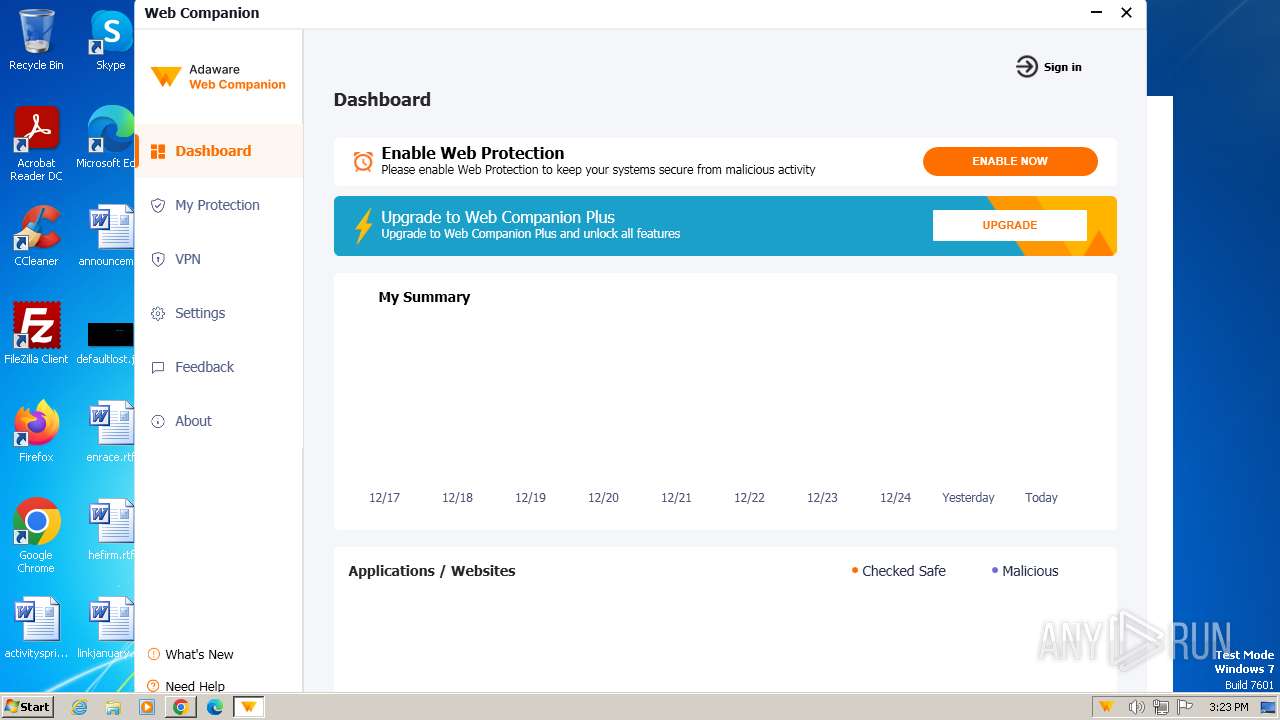The height and width of the screenshot is (720, 1280).
Task: Click the Malicious legend entry
Action: [1024, 571]
